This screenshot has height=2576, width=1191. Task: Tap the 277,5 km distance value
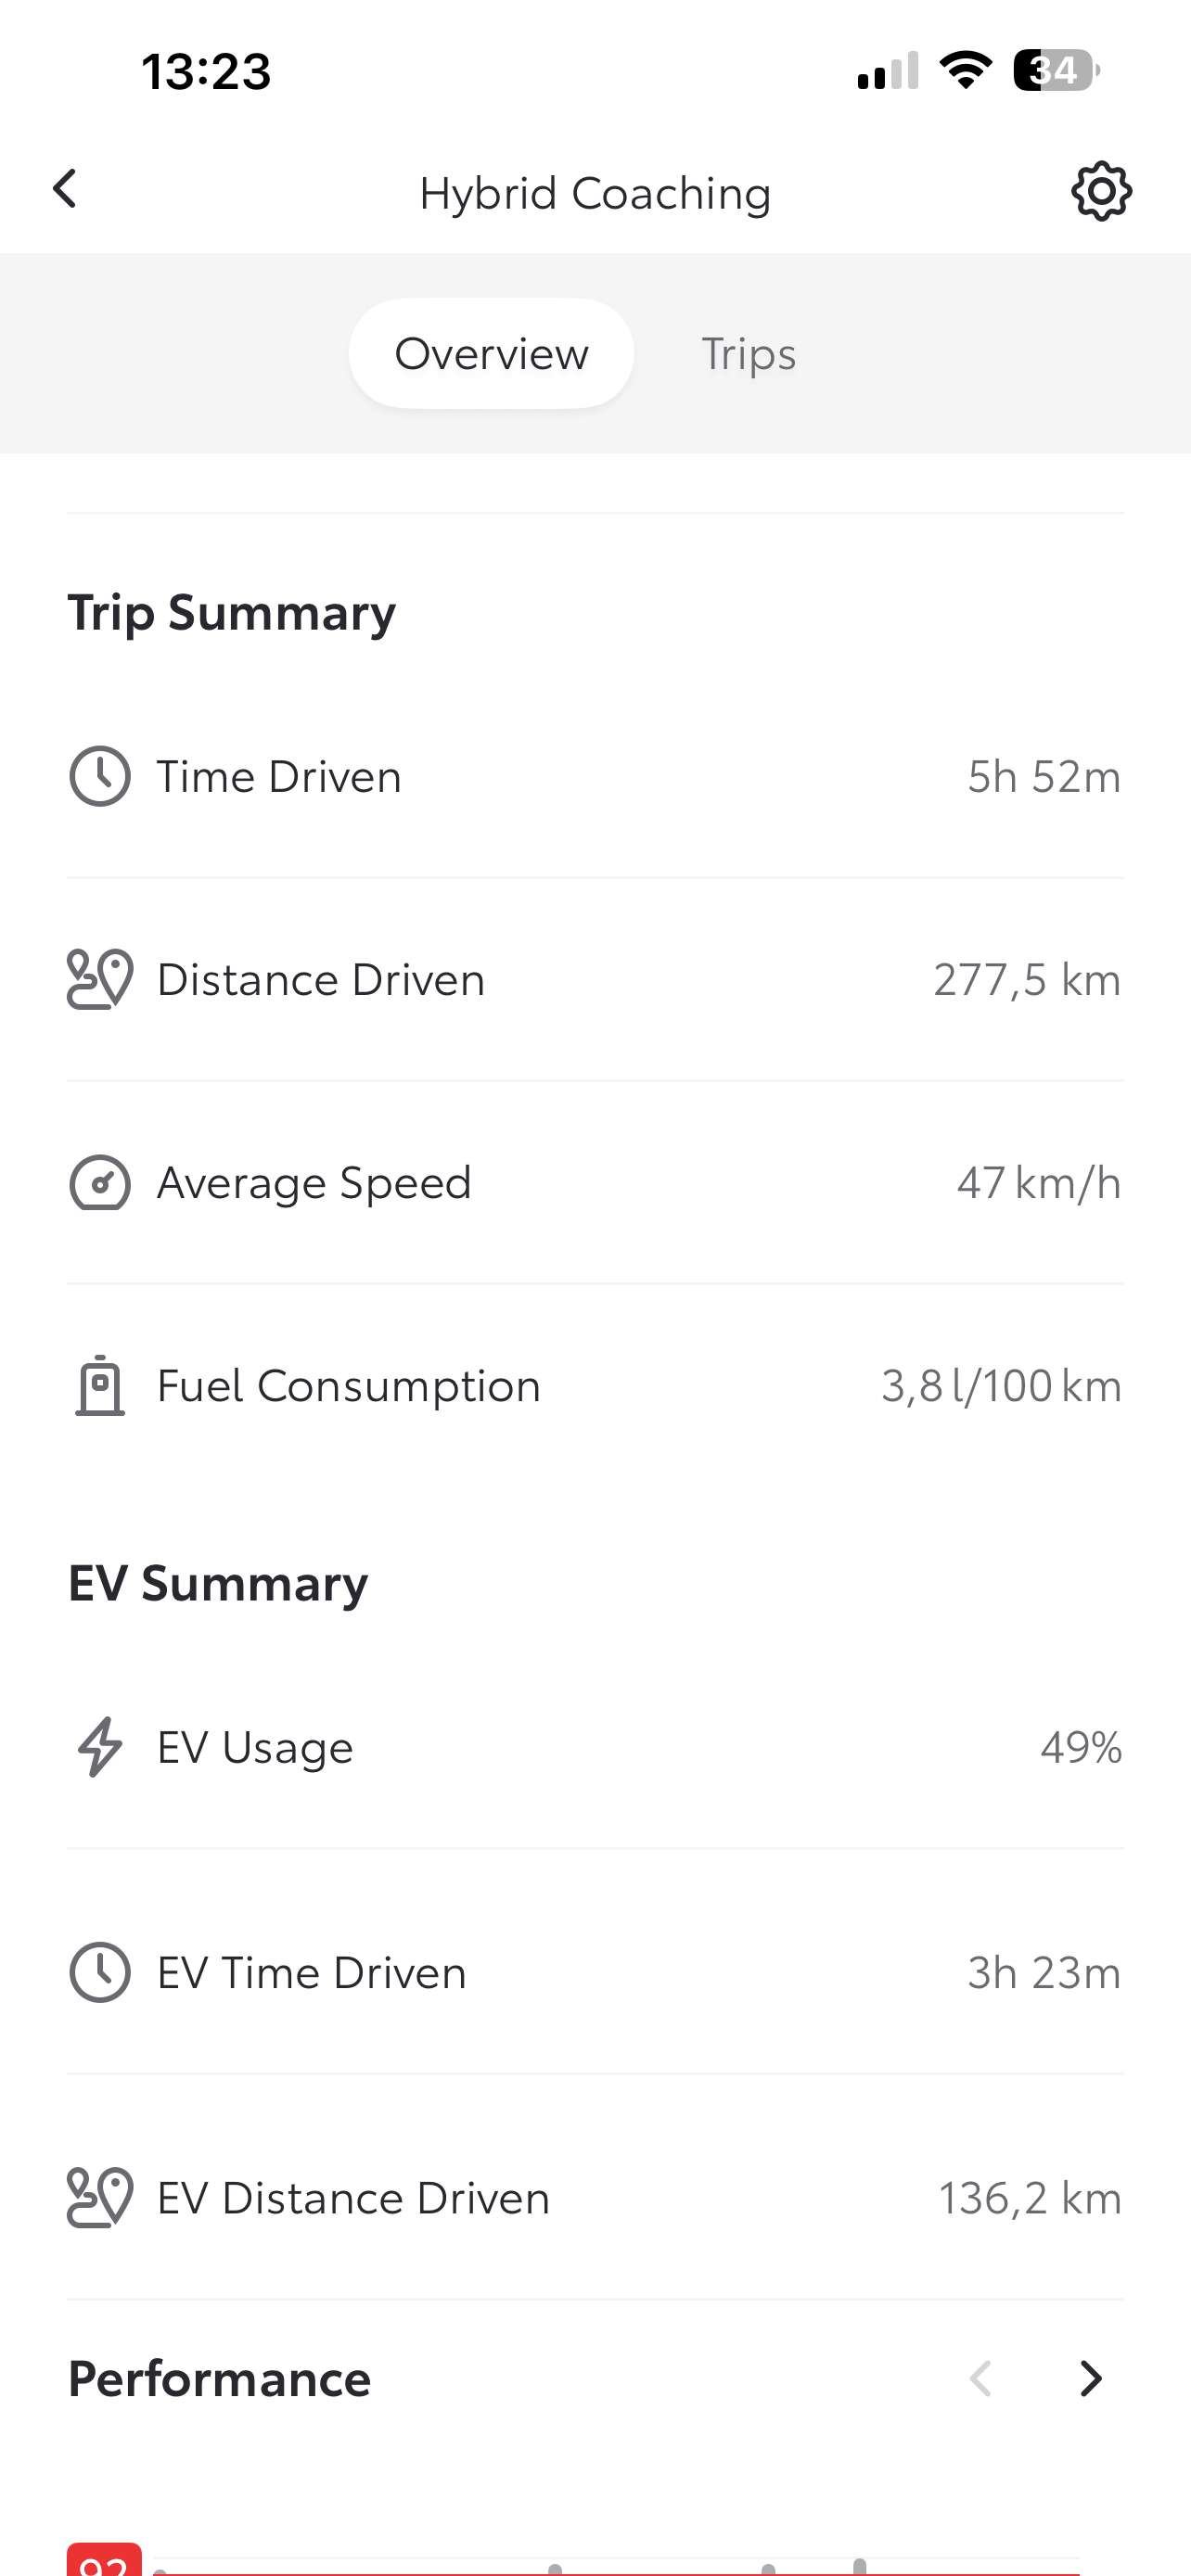pos(1027,980)
